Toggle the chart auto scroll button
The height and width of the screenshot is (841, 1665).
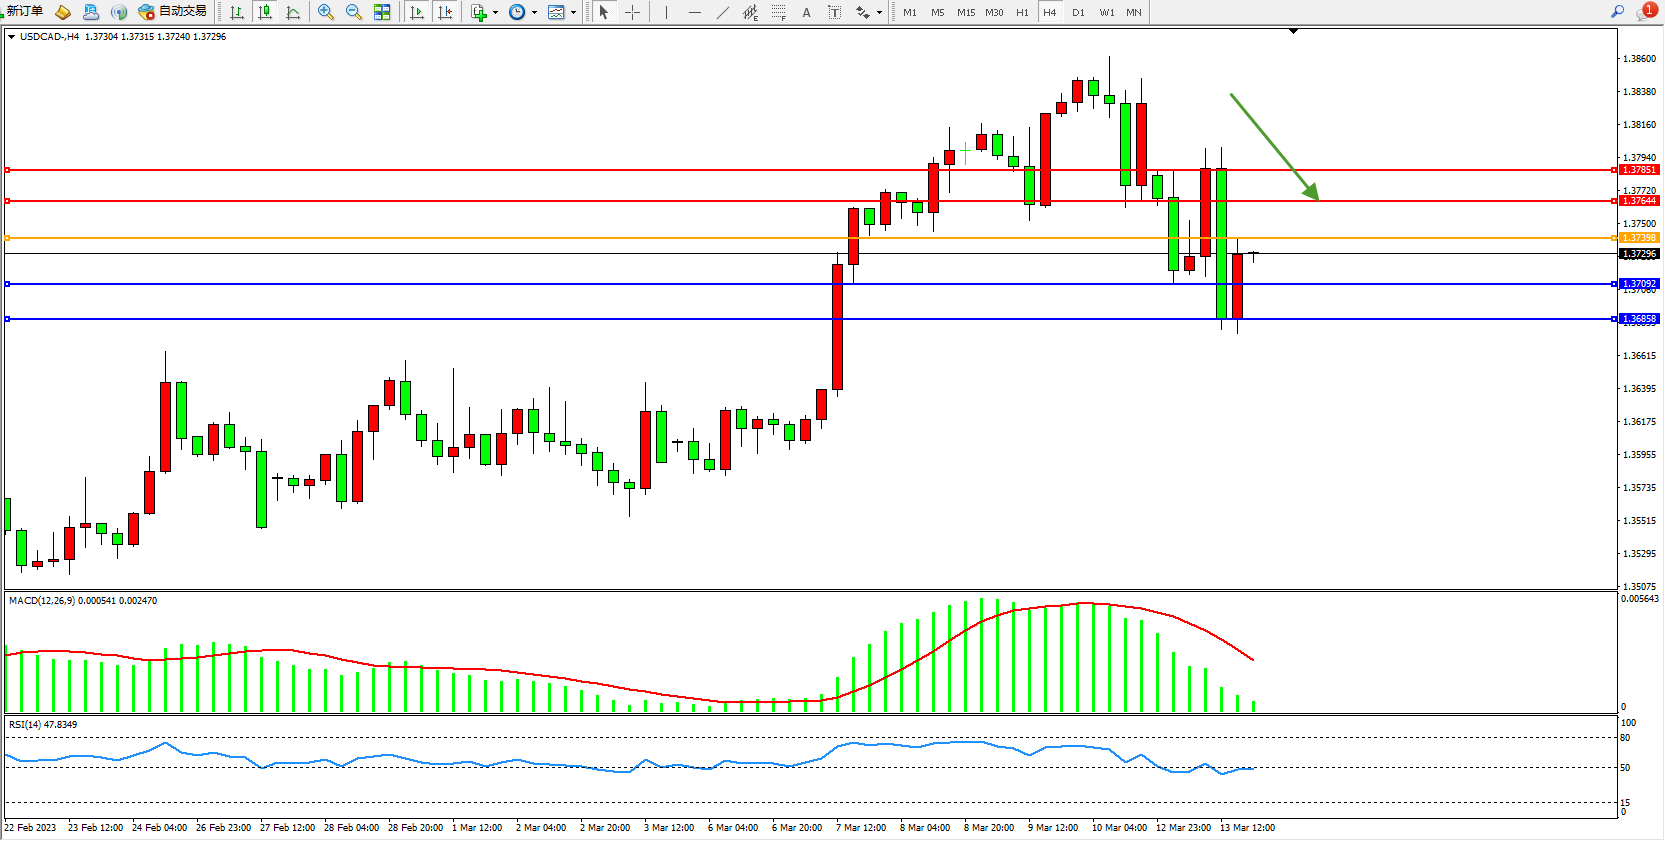click(x=417, y=12)
